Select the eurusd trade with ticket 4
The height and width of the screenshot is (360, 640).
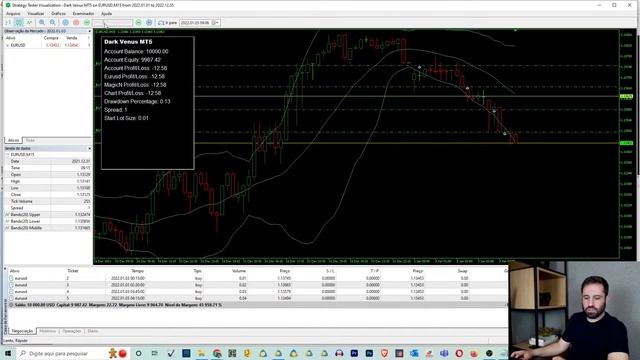[257, 292]
